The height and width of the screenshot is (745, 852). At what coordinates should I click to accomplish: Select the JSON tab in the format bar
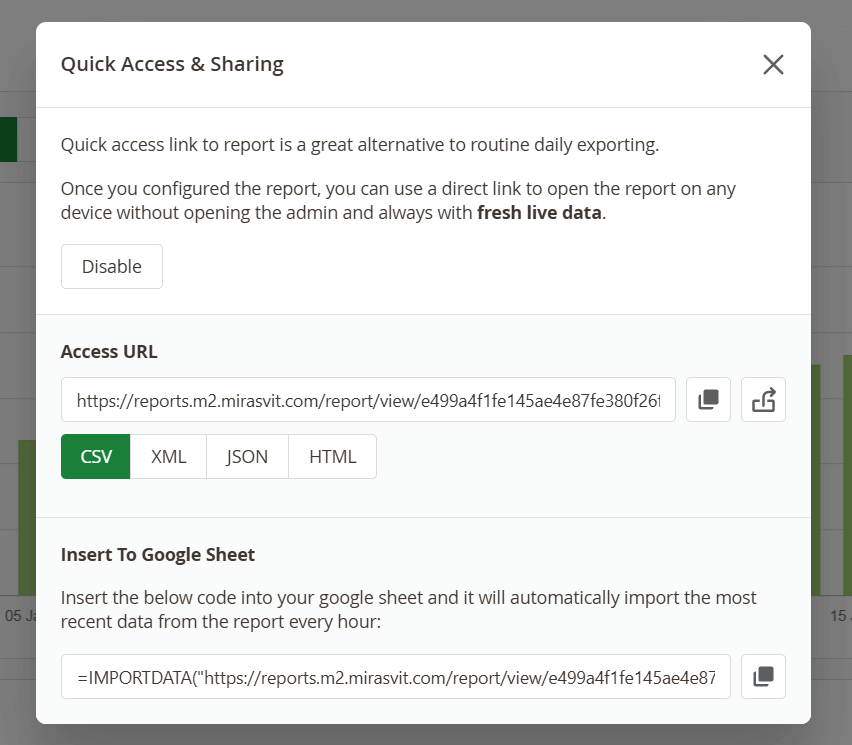246,456
